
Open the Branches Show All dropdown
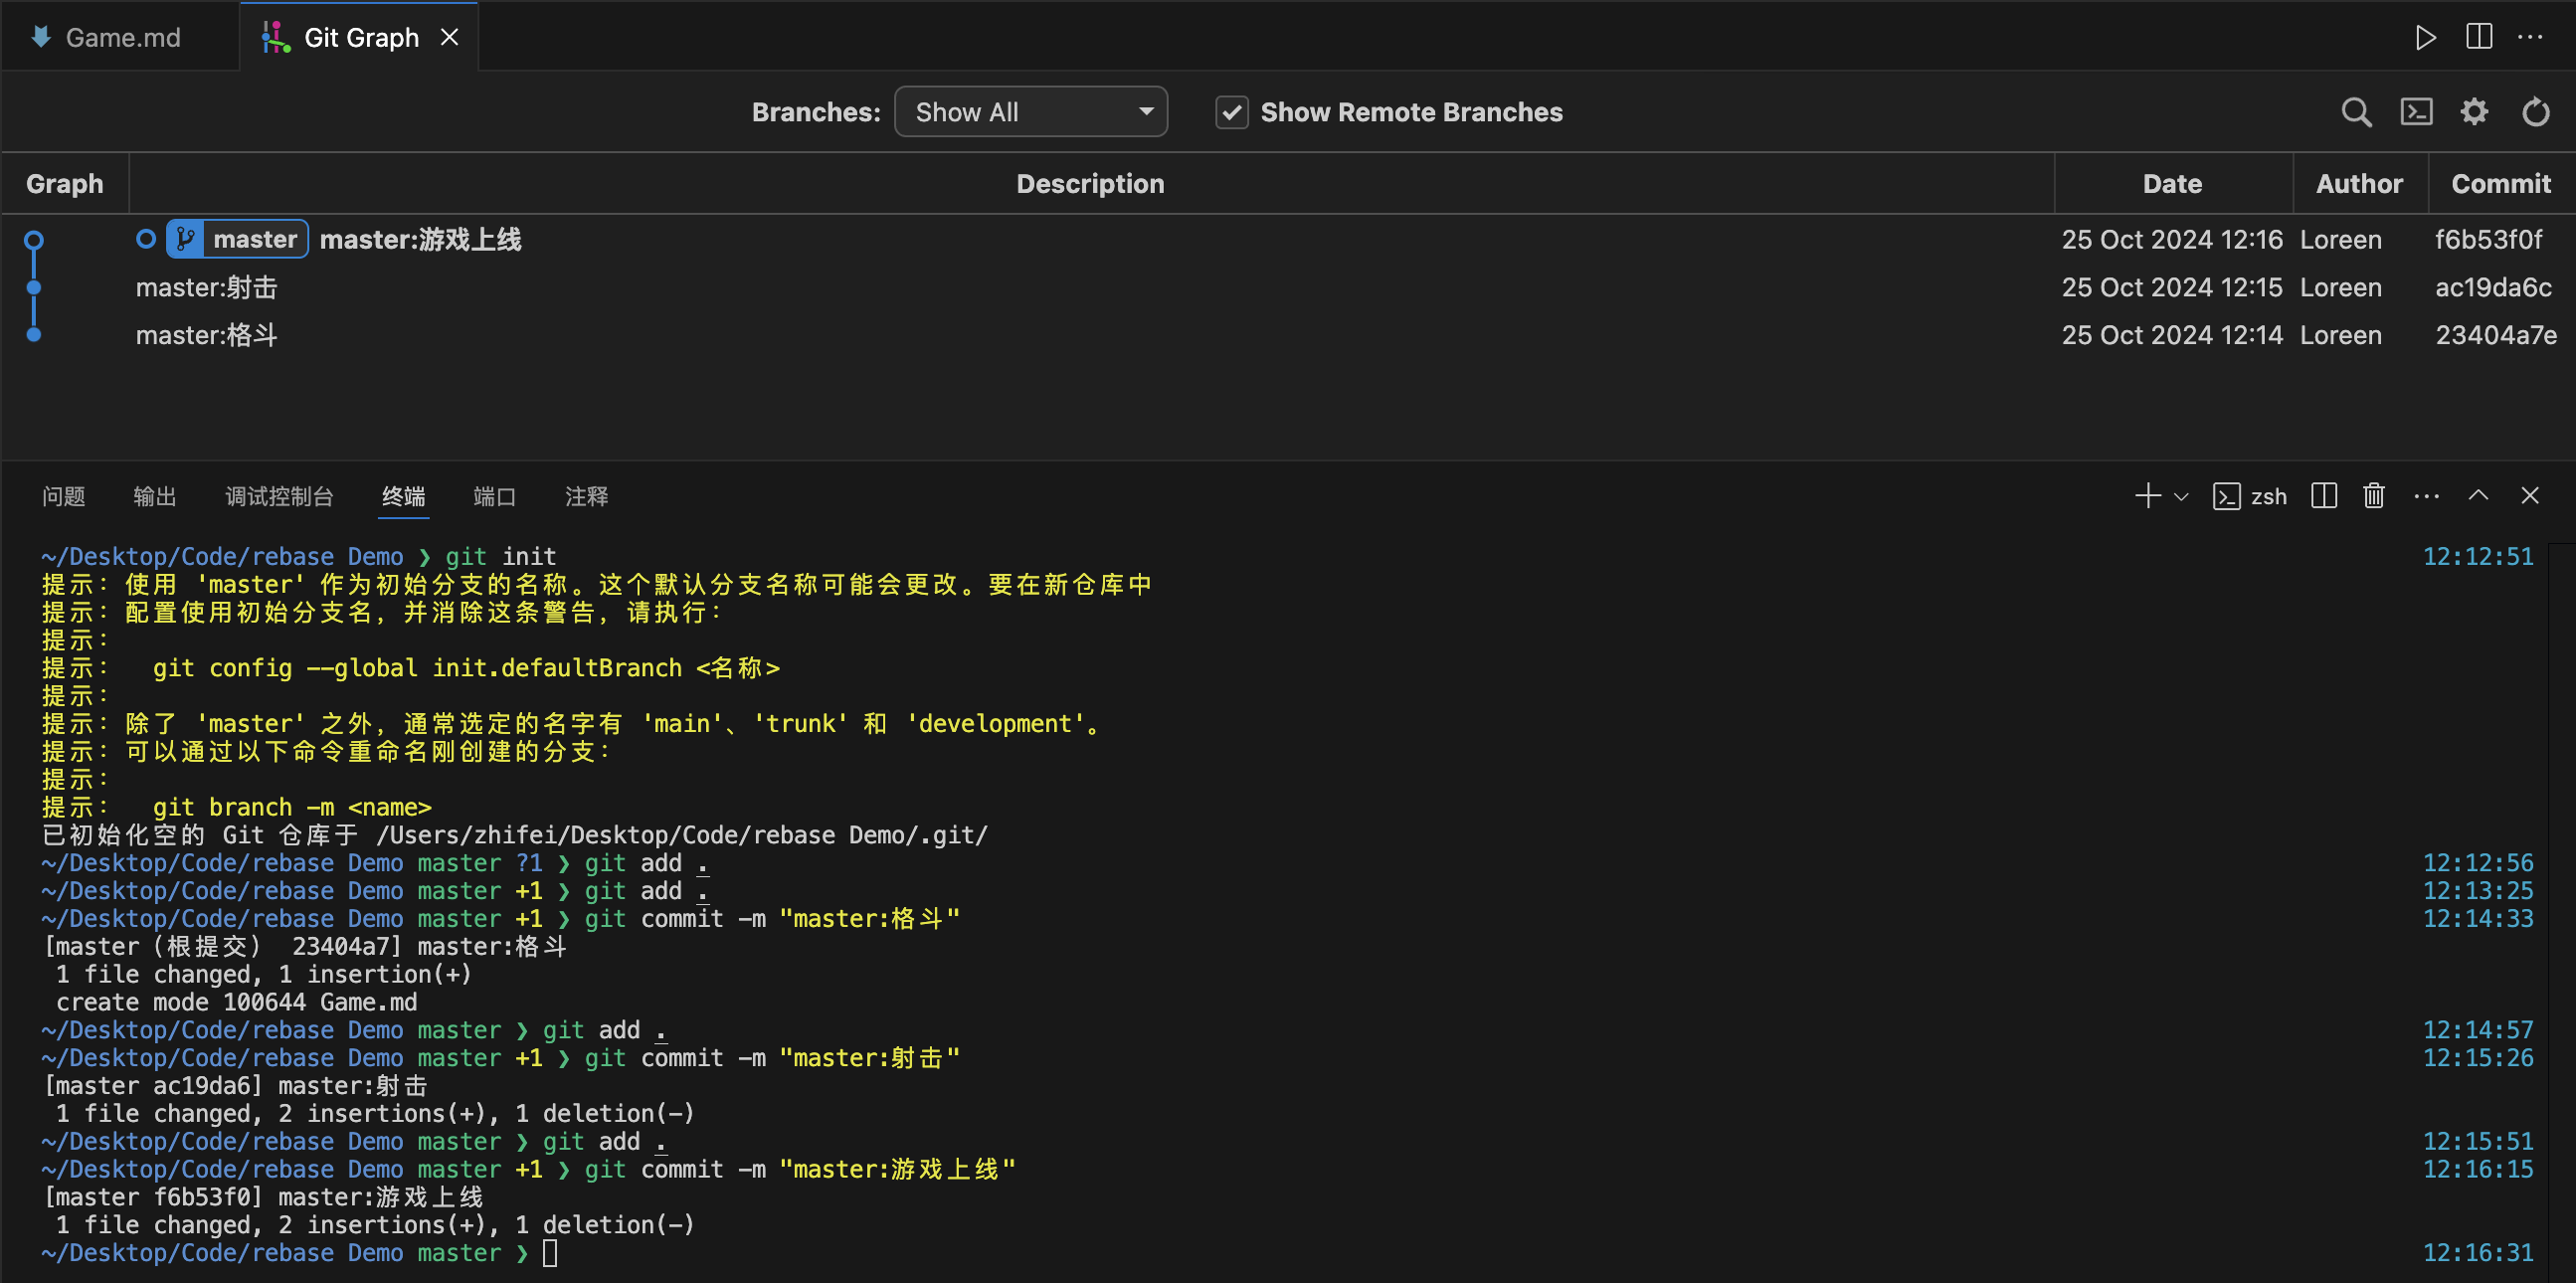pyautogui.click(x=1031, y=112)
